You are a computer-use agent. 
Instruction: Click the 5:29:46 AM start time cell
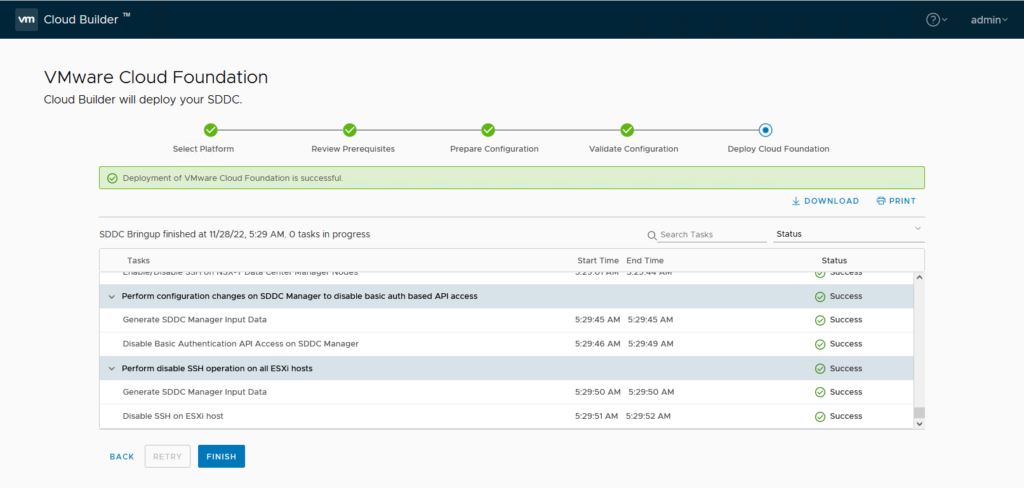point(598,344)
